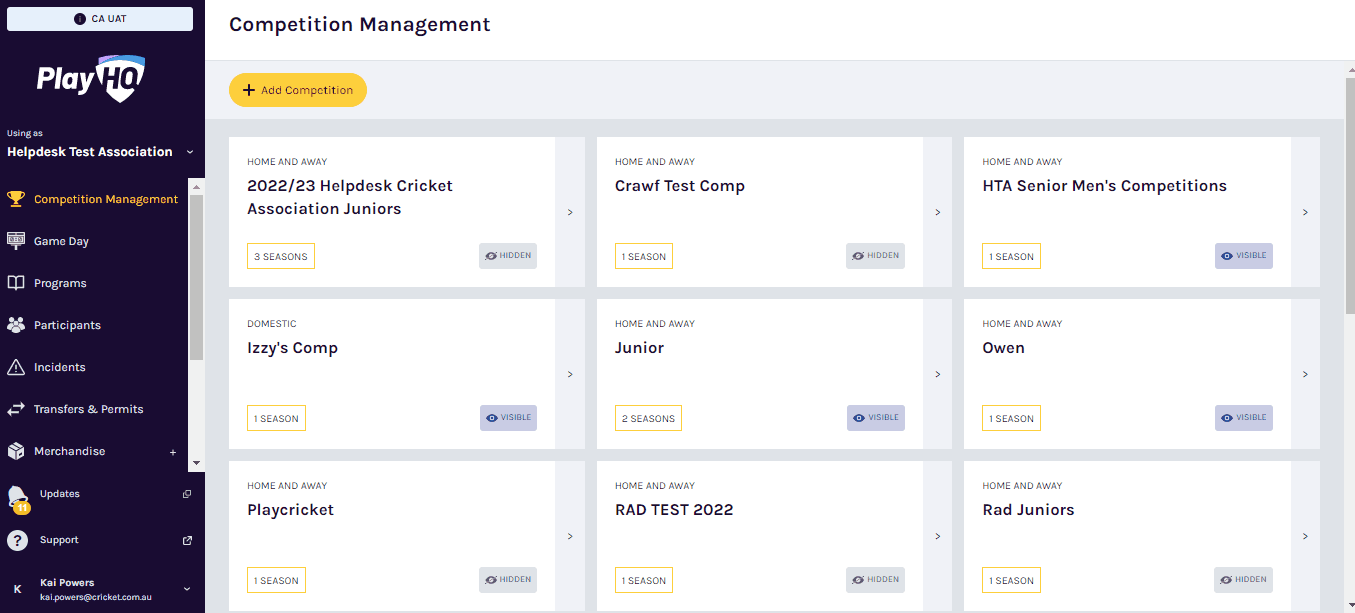The height and width of the screenshot is (613, 1355).
Task: Open the Updates notification bell icon
Action: (x=18, y=497)
